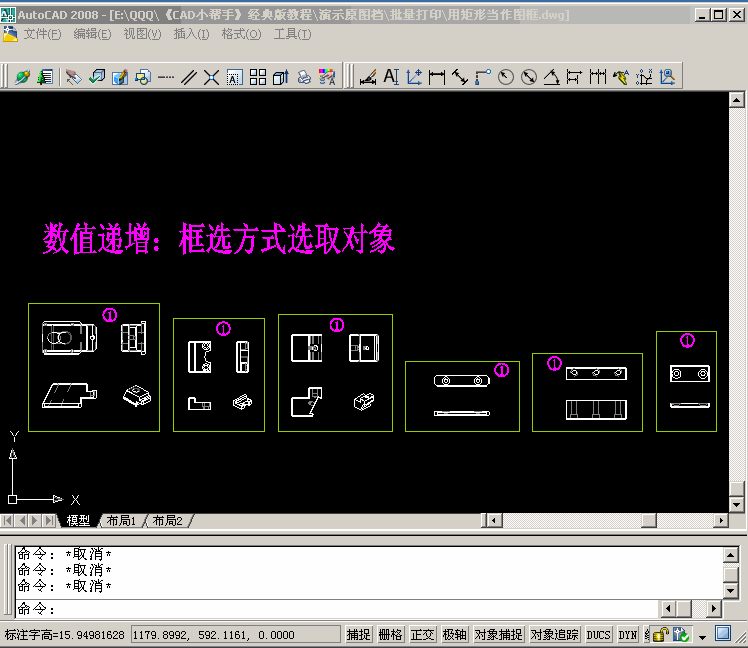
Task: Click the first-tab navigation arrow
Action: [x=7, y=521]
